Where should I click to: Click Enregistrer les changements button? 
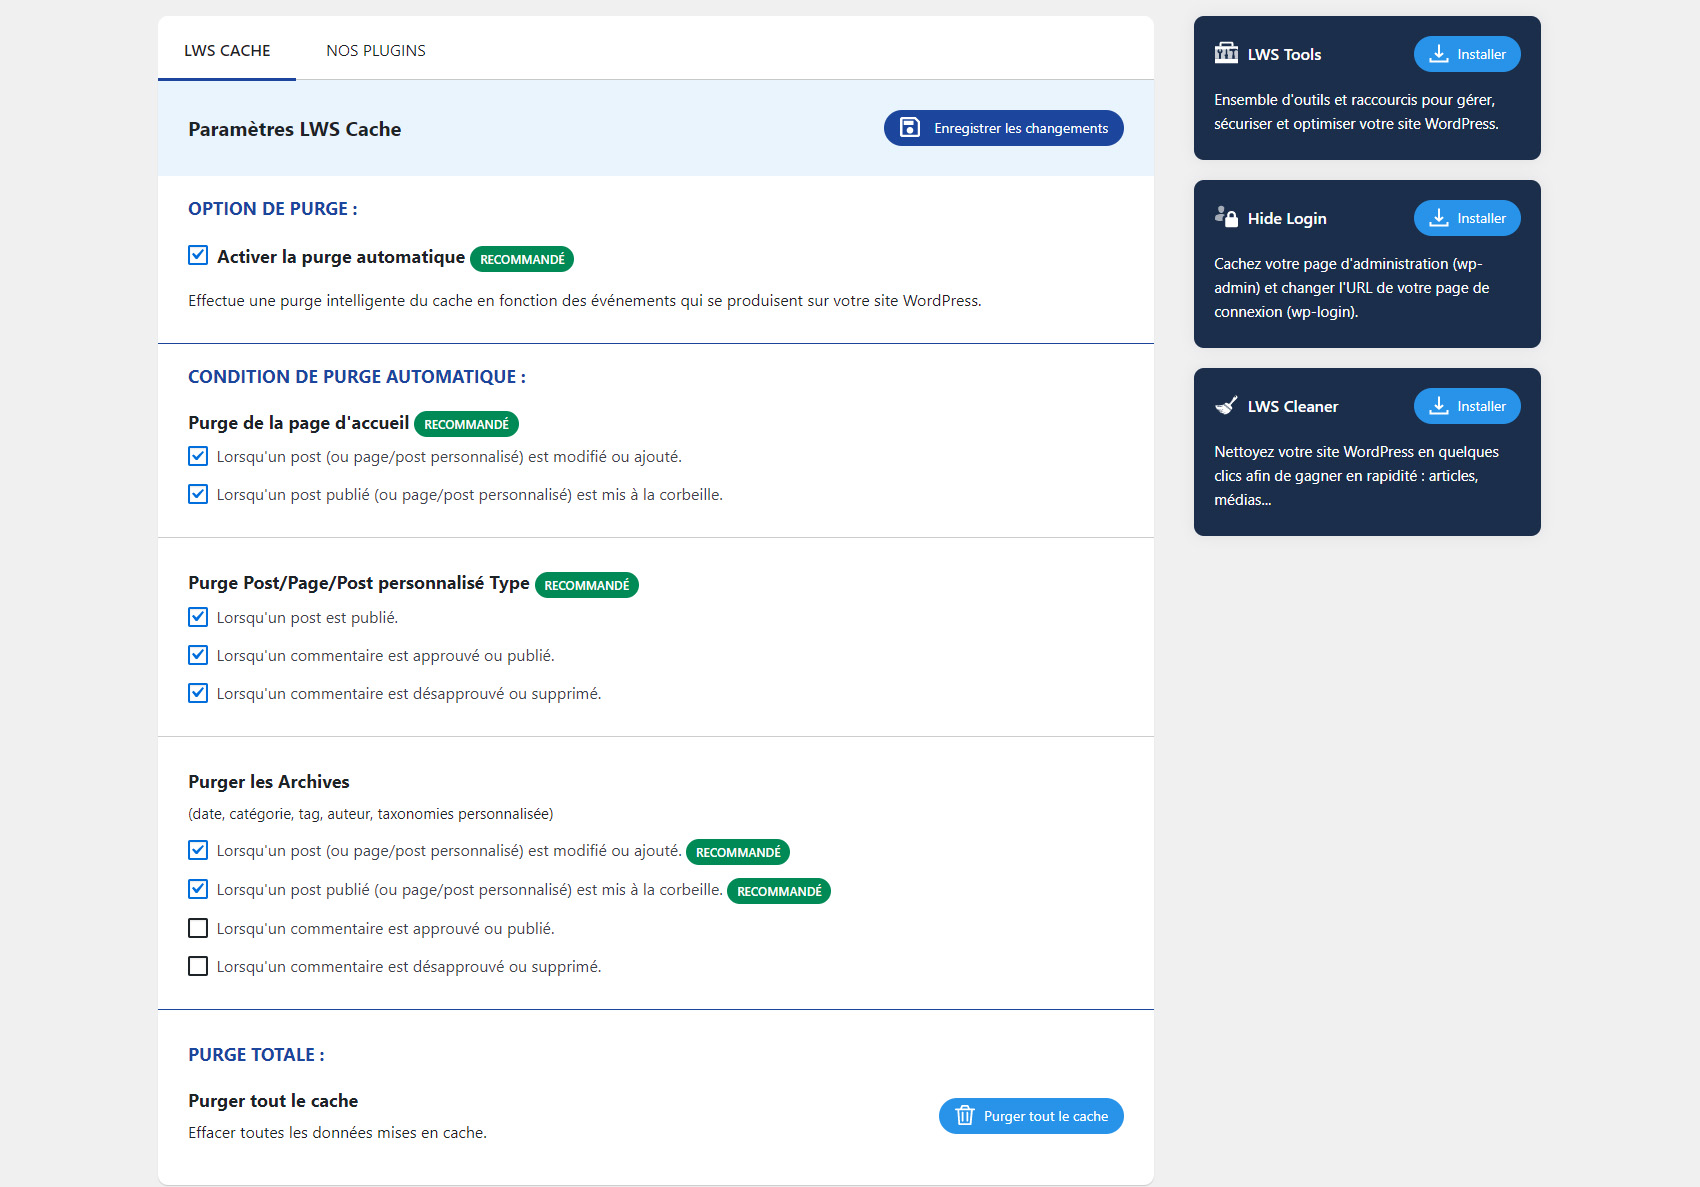click(x=1003, y=128)
